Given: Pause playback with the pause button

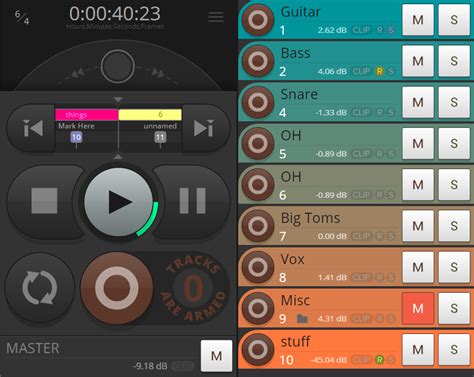Looking at the screenshot, I should point(193,201).
